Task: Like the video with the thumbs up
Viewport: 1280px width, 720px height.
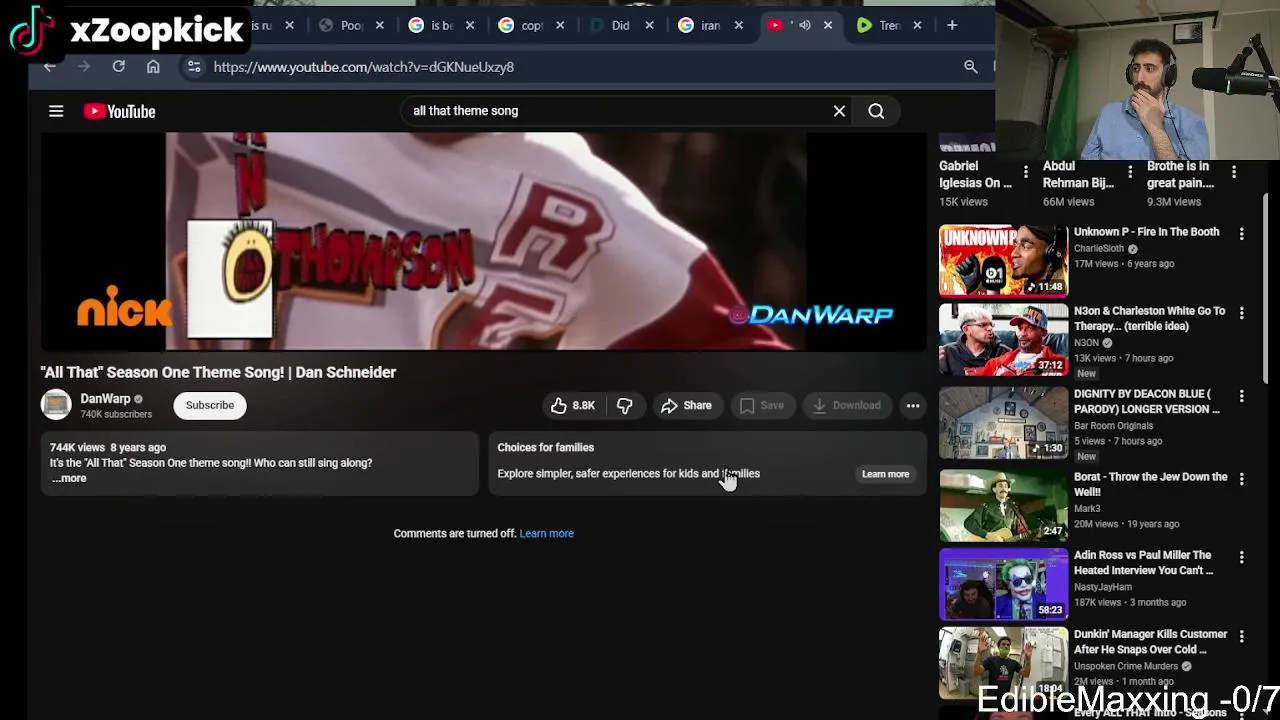Action: point(572,405)
